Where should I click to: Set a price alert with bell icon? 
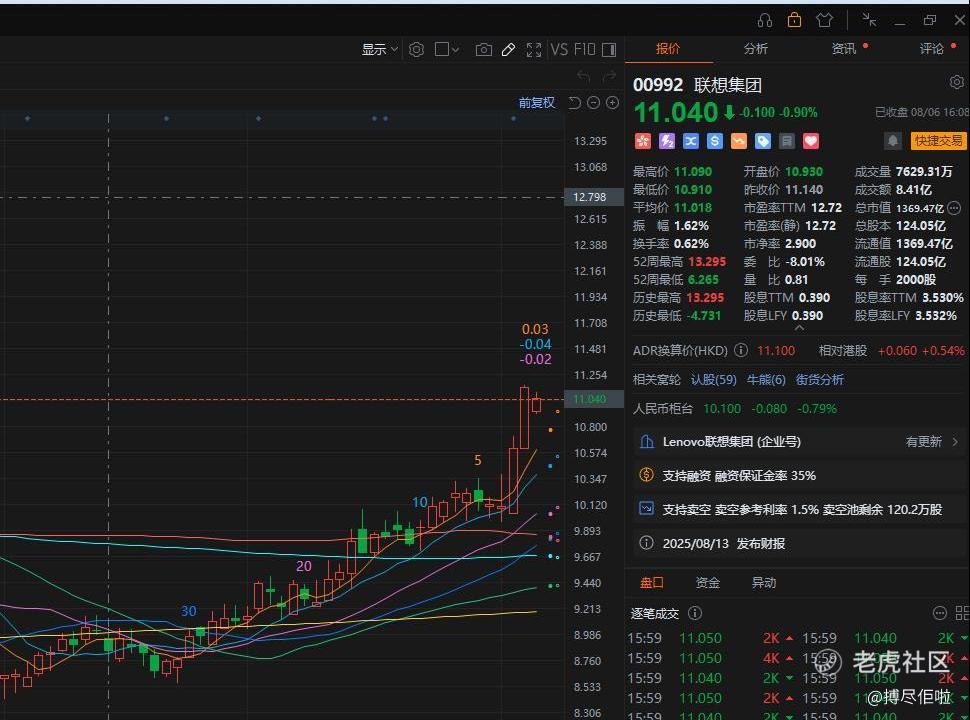(x=893, y=142)
